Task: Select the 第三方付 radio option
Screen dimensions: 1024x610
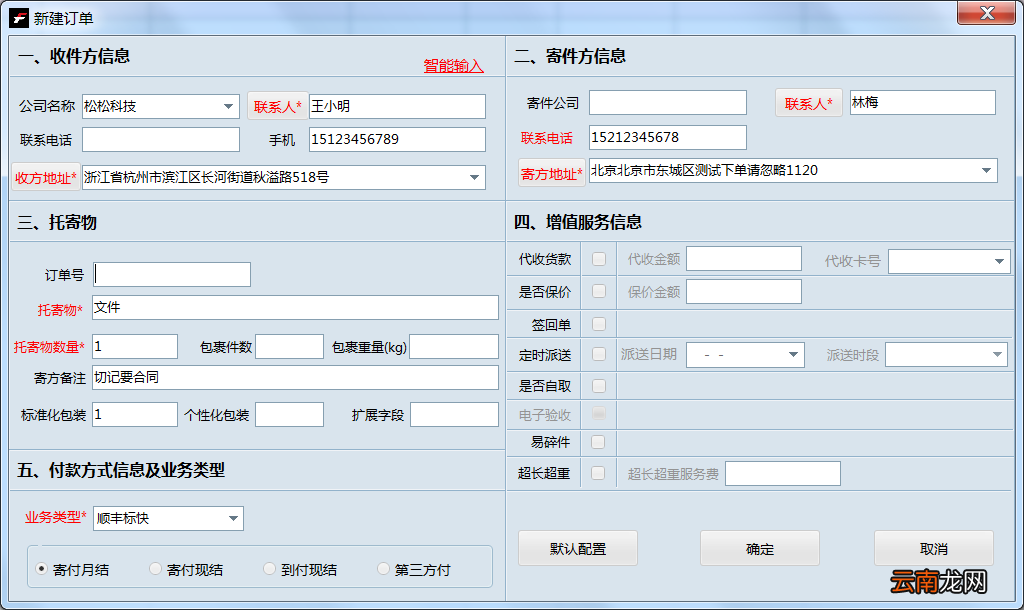Action: (383, 569)
